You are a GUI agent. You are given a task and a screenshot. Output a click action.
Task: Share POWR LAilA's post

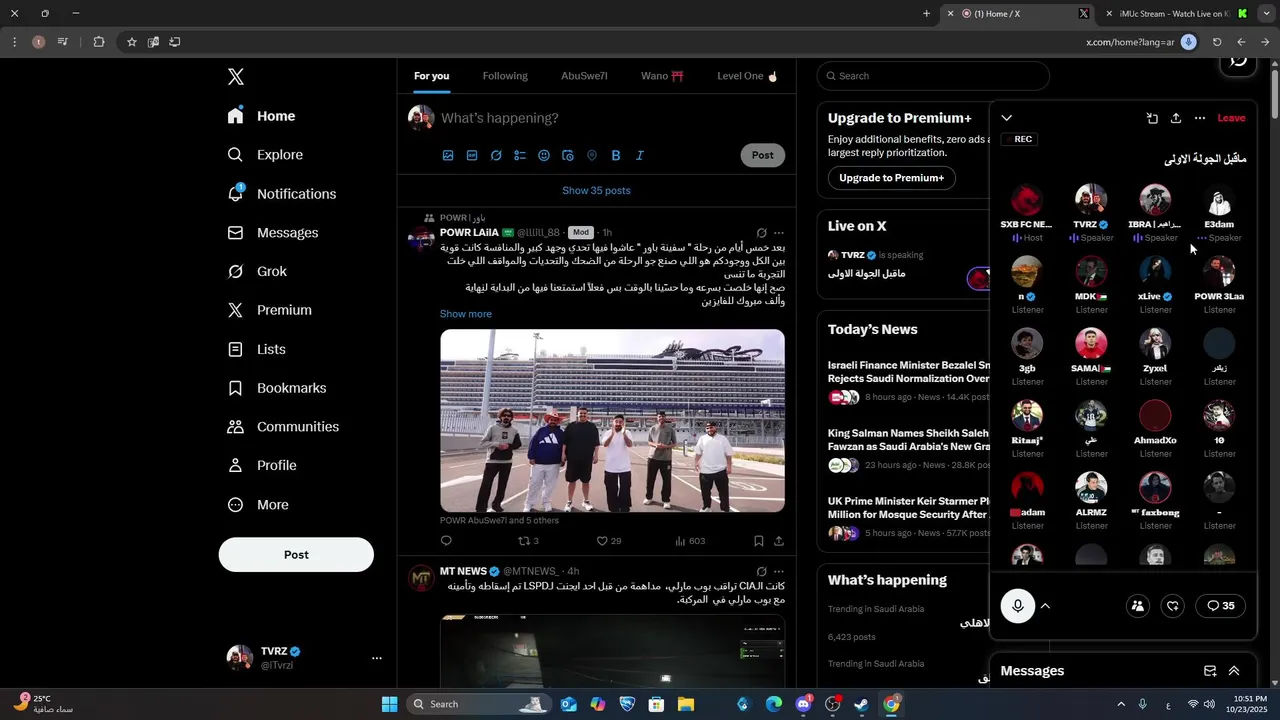779,541
